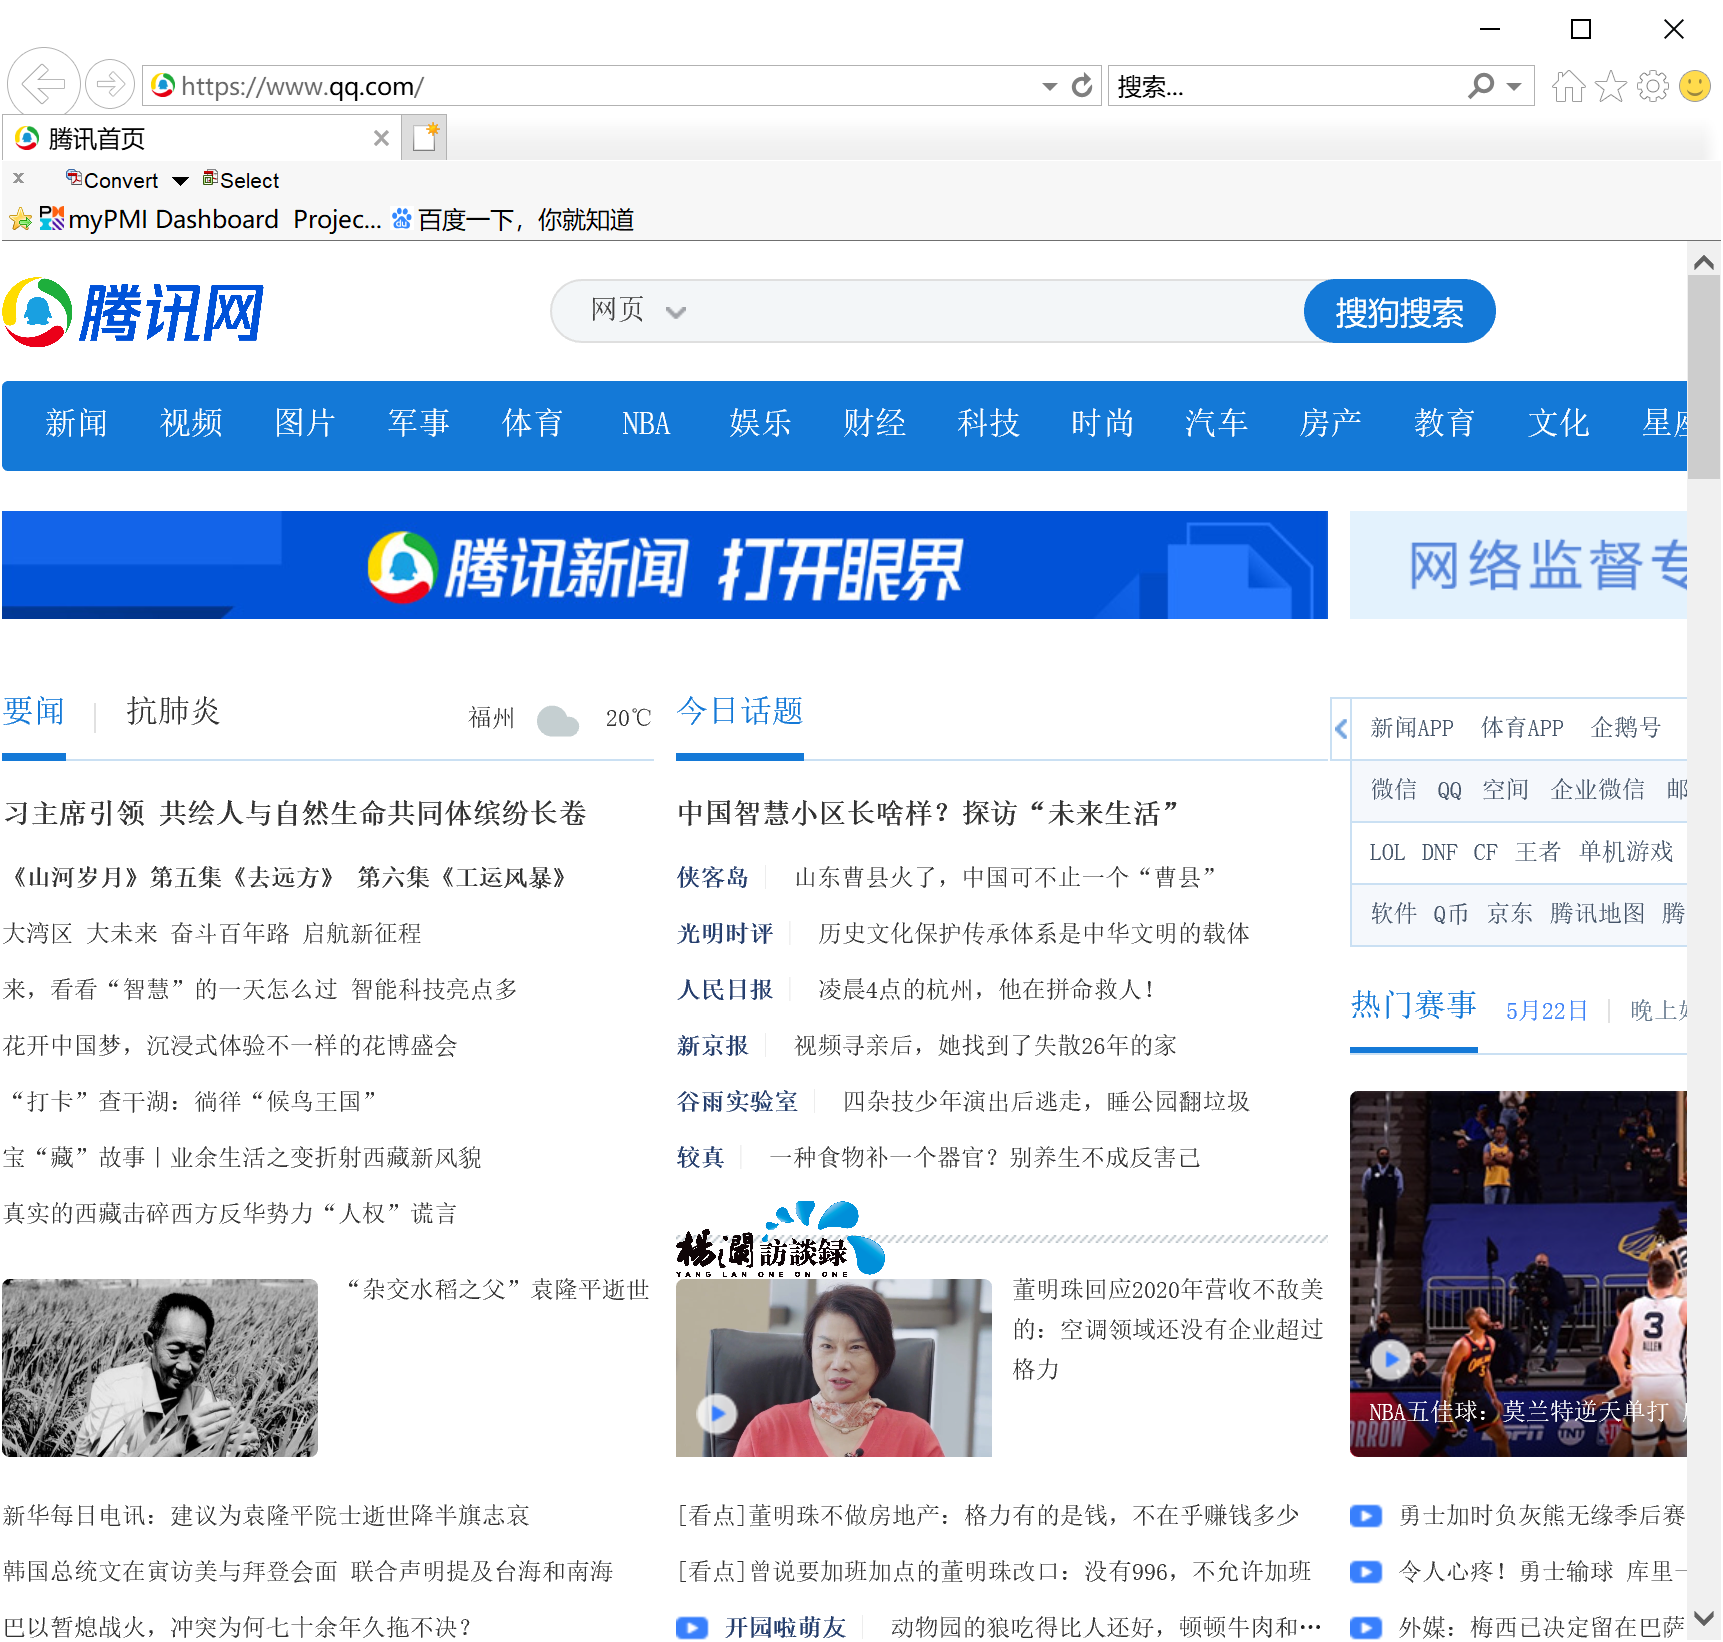Screen dimensions: 1723x1642
Task: Switch to the 要闻 tab
Action: (x=34, y=712)
